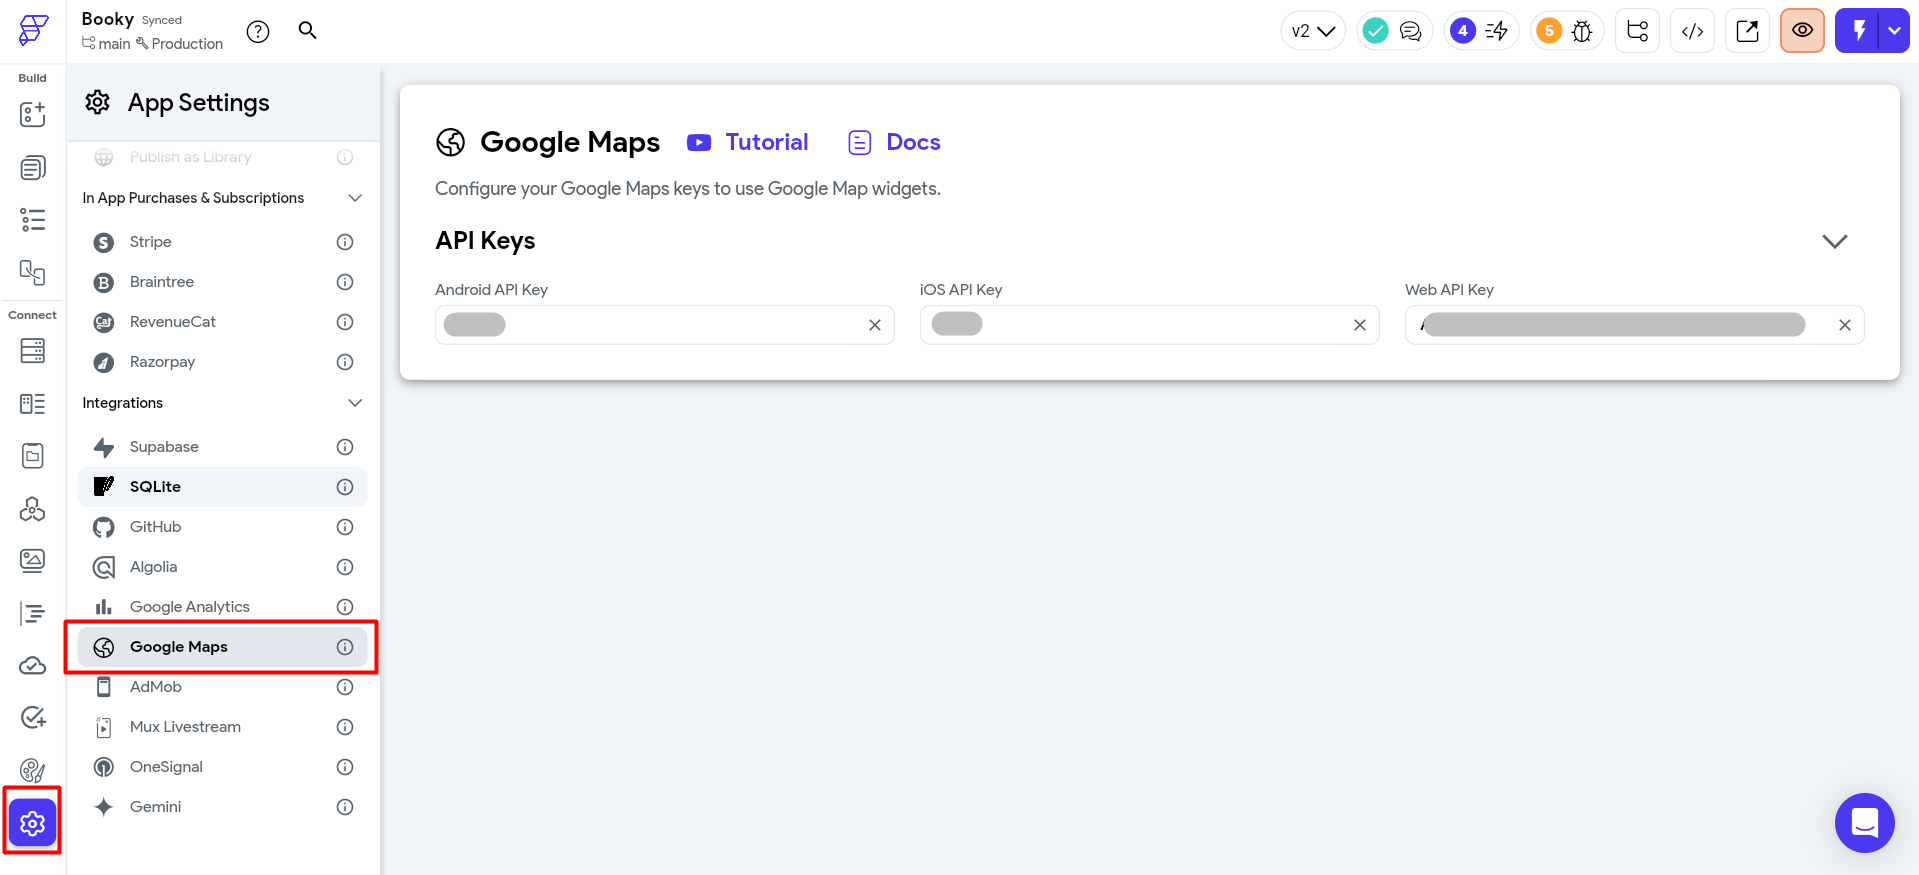
Task: Open the branching icon in toolbar
Action: 1638,31
